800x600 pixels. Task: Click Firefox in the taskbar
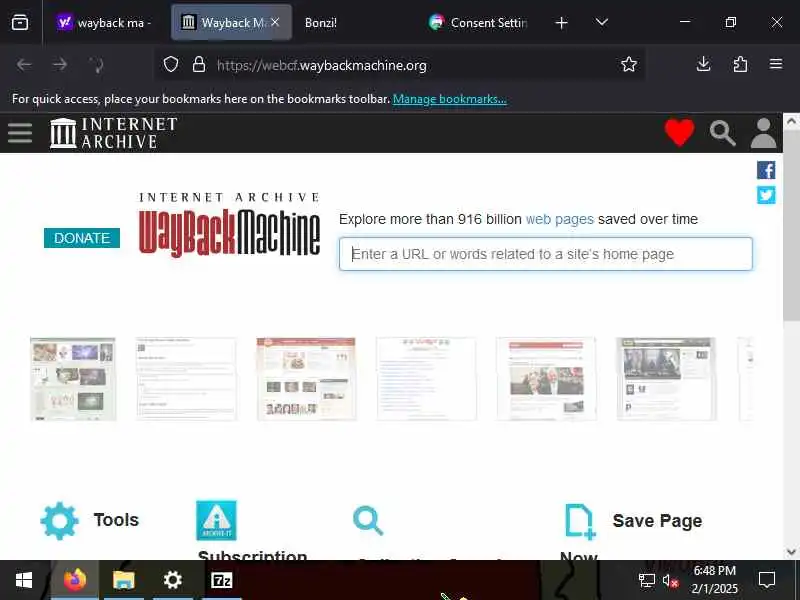(x=74, y=580)
